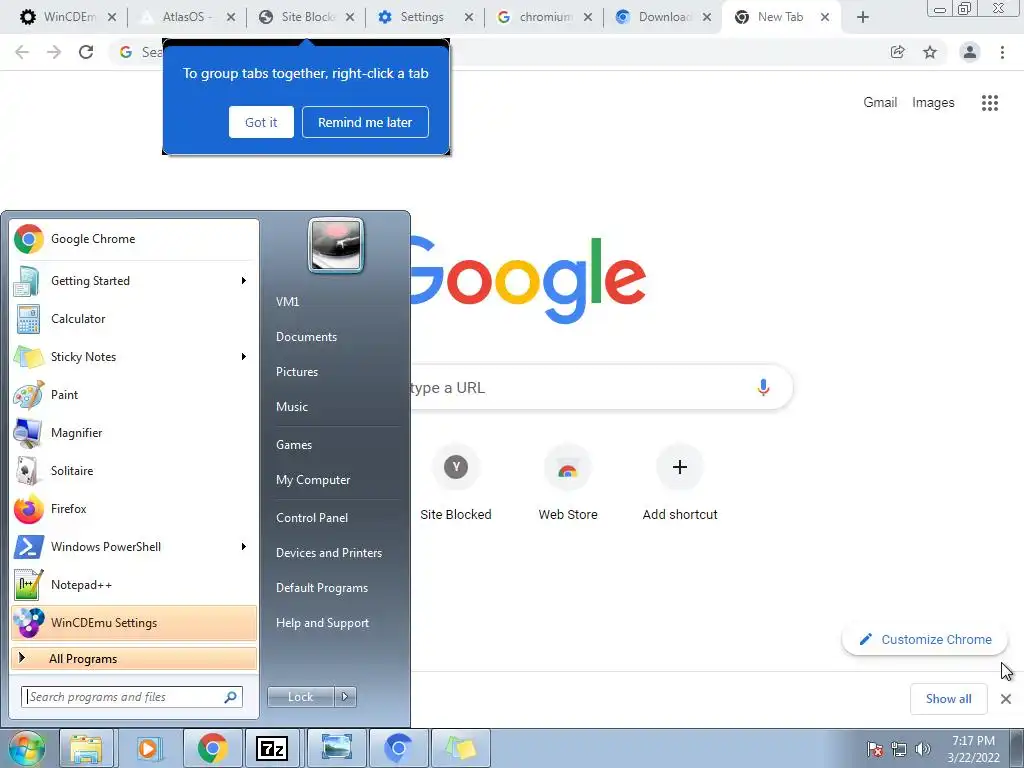The image size is (1024, 768).
Task: Open Pictures from Start menu
Action: click(296, 372)
